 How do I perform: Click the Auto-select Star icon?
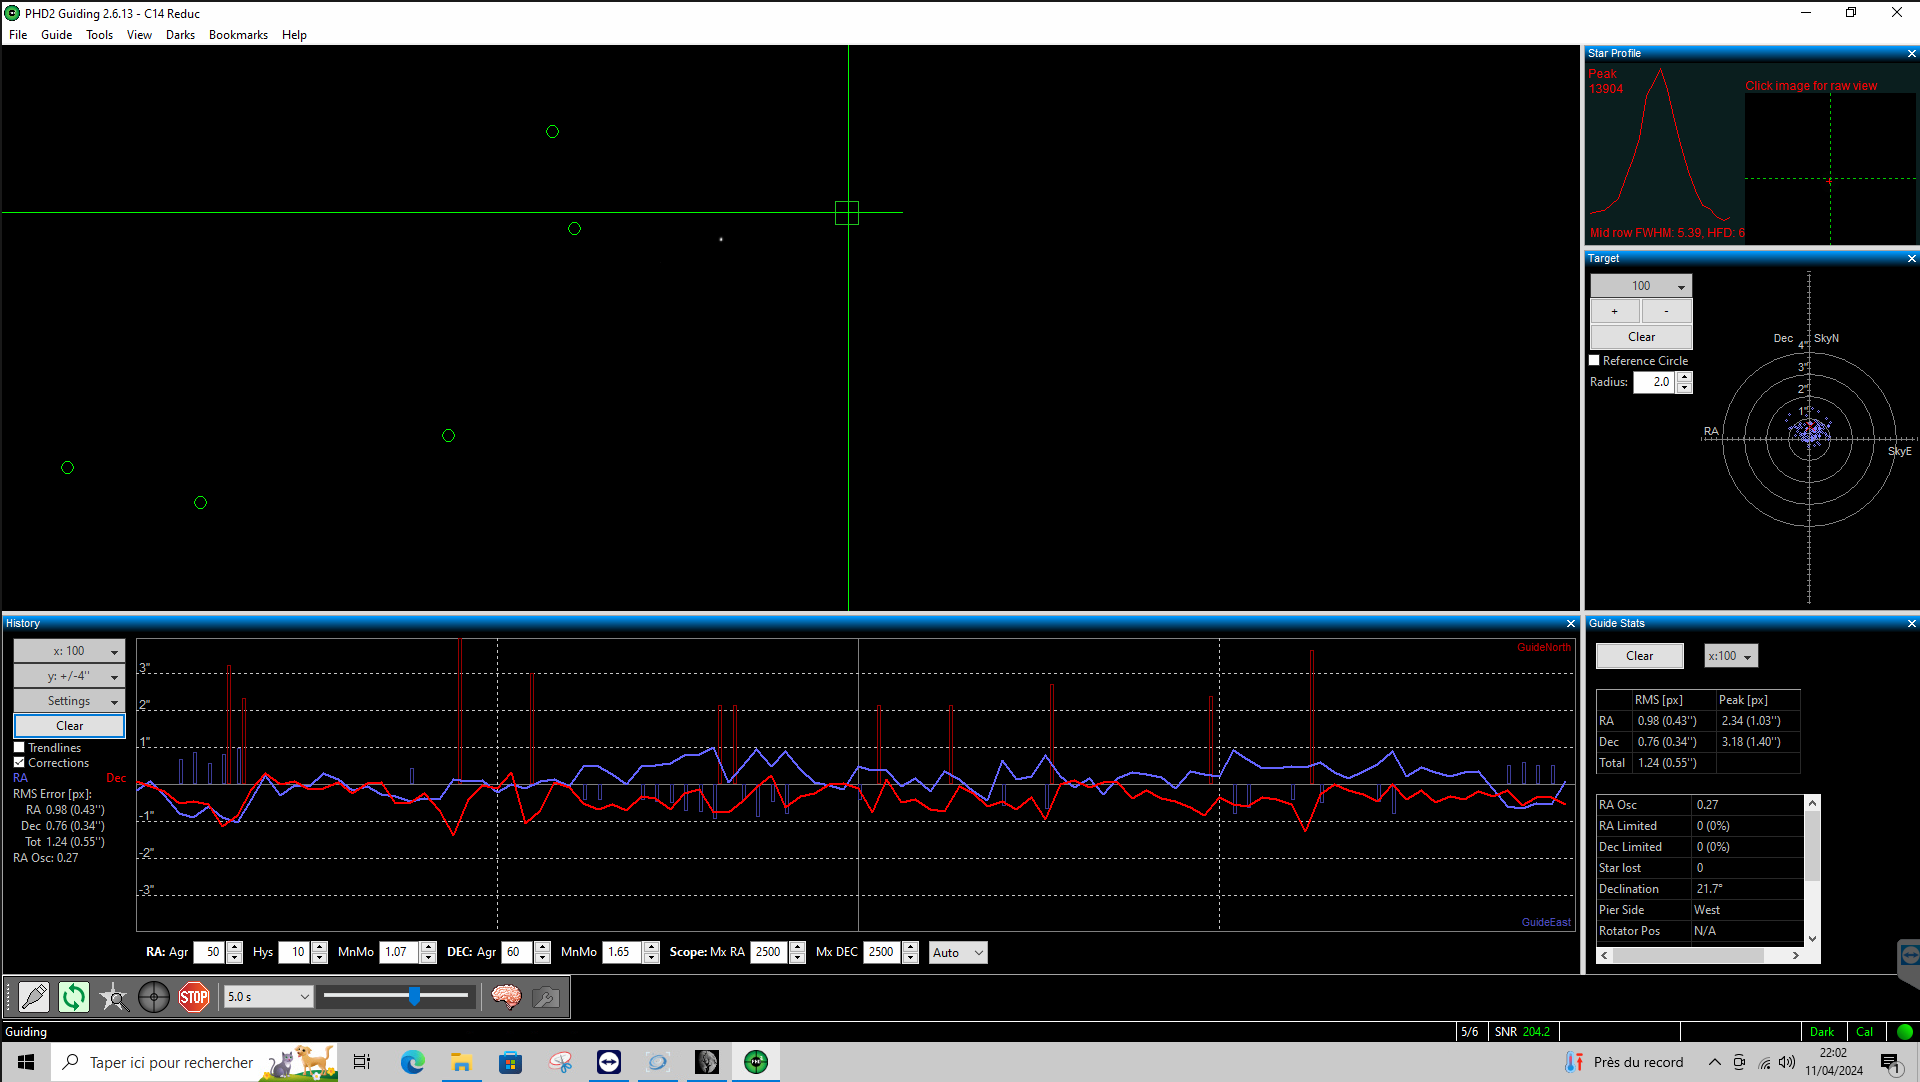pos(114,997)
